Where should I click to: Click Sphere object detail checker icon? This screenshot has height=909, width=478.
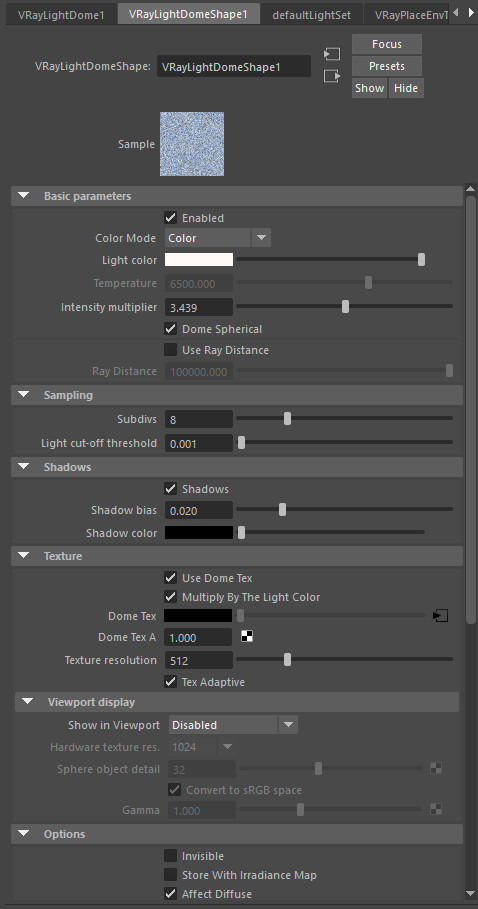(436, 769)
